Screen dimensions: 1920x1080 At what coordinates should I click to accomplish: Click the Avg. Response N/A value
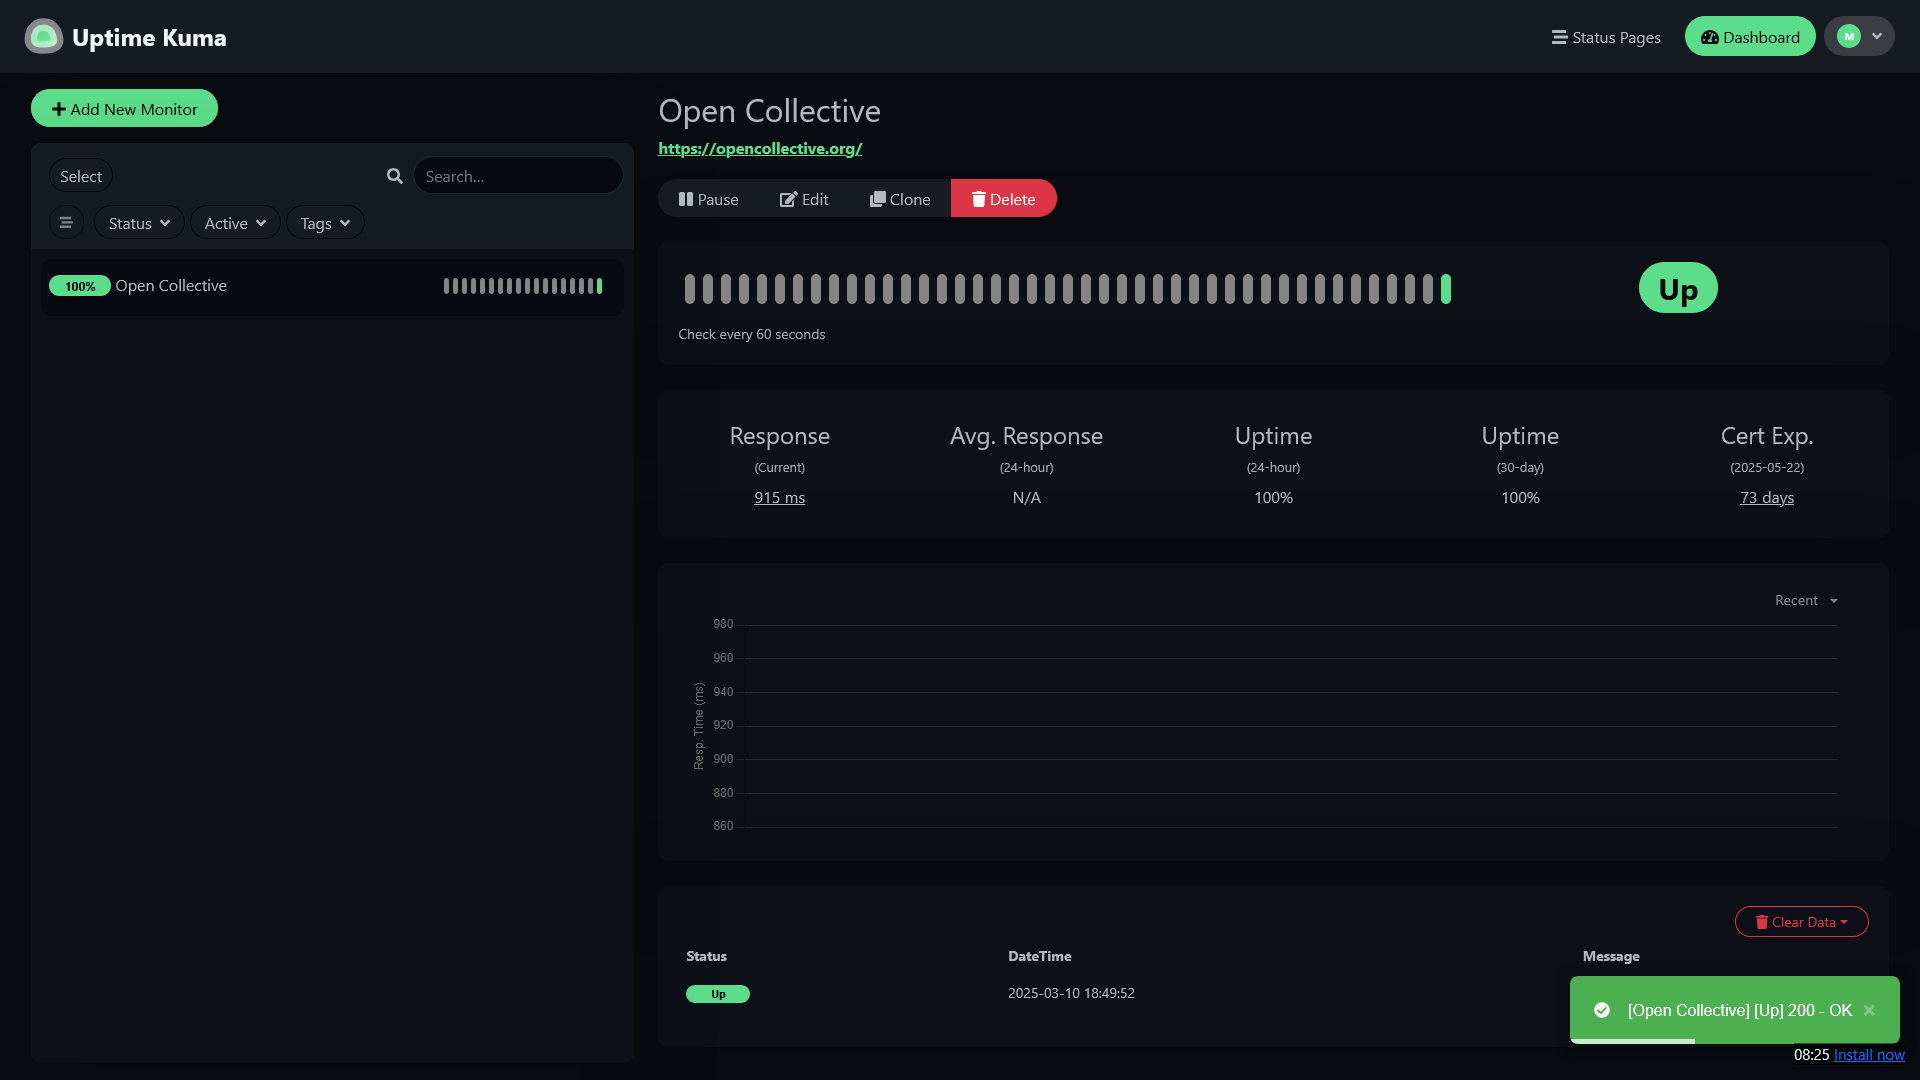[x=1026, y=498]
